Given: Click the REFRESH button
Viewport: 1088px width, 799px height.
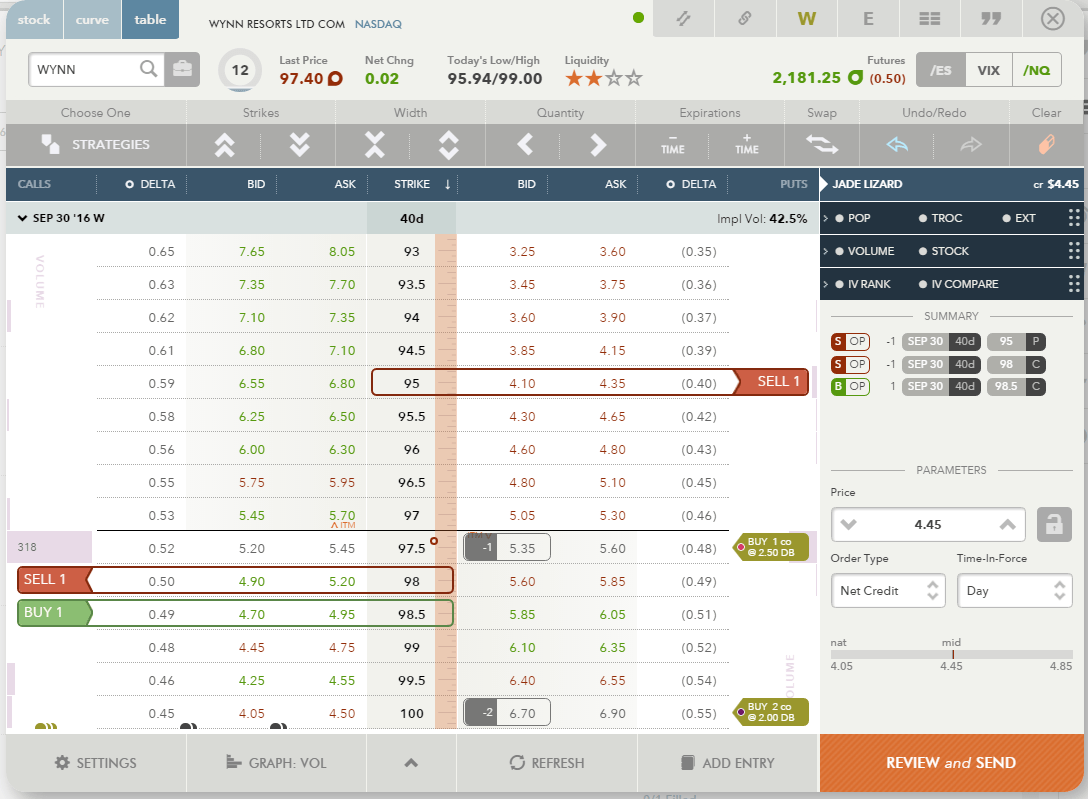Looking at the screenshot, I should (547, 763).
